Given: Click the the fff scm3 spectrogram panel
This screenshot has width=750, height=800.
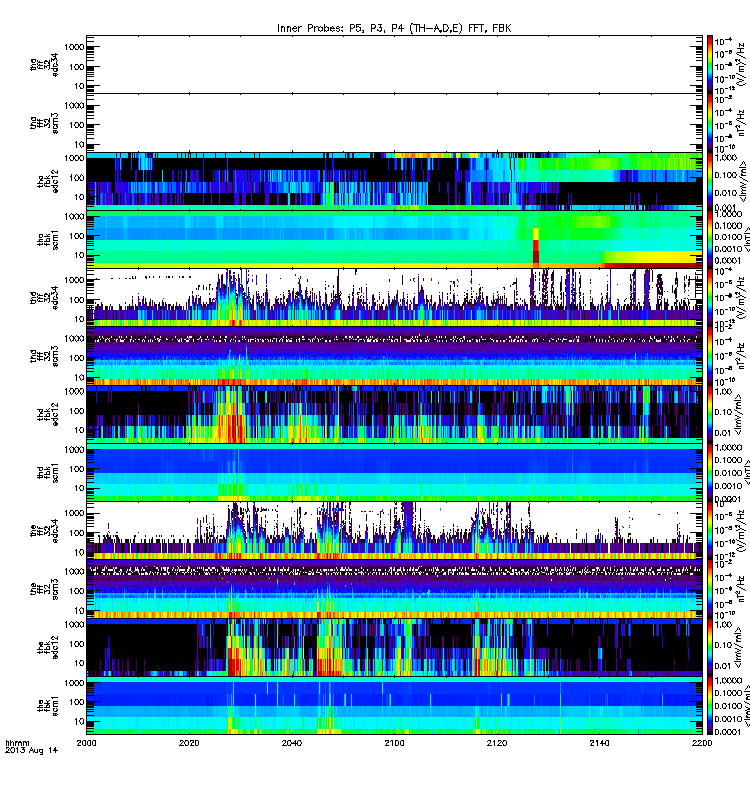Looking at the screenshot, I should point(394,589).
